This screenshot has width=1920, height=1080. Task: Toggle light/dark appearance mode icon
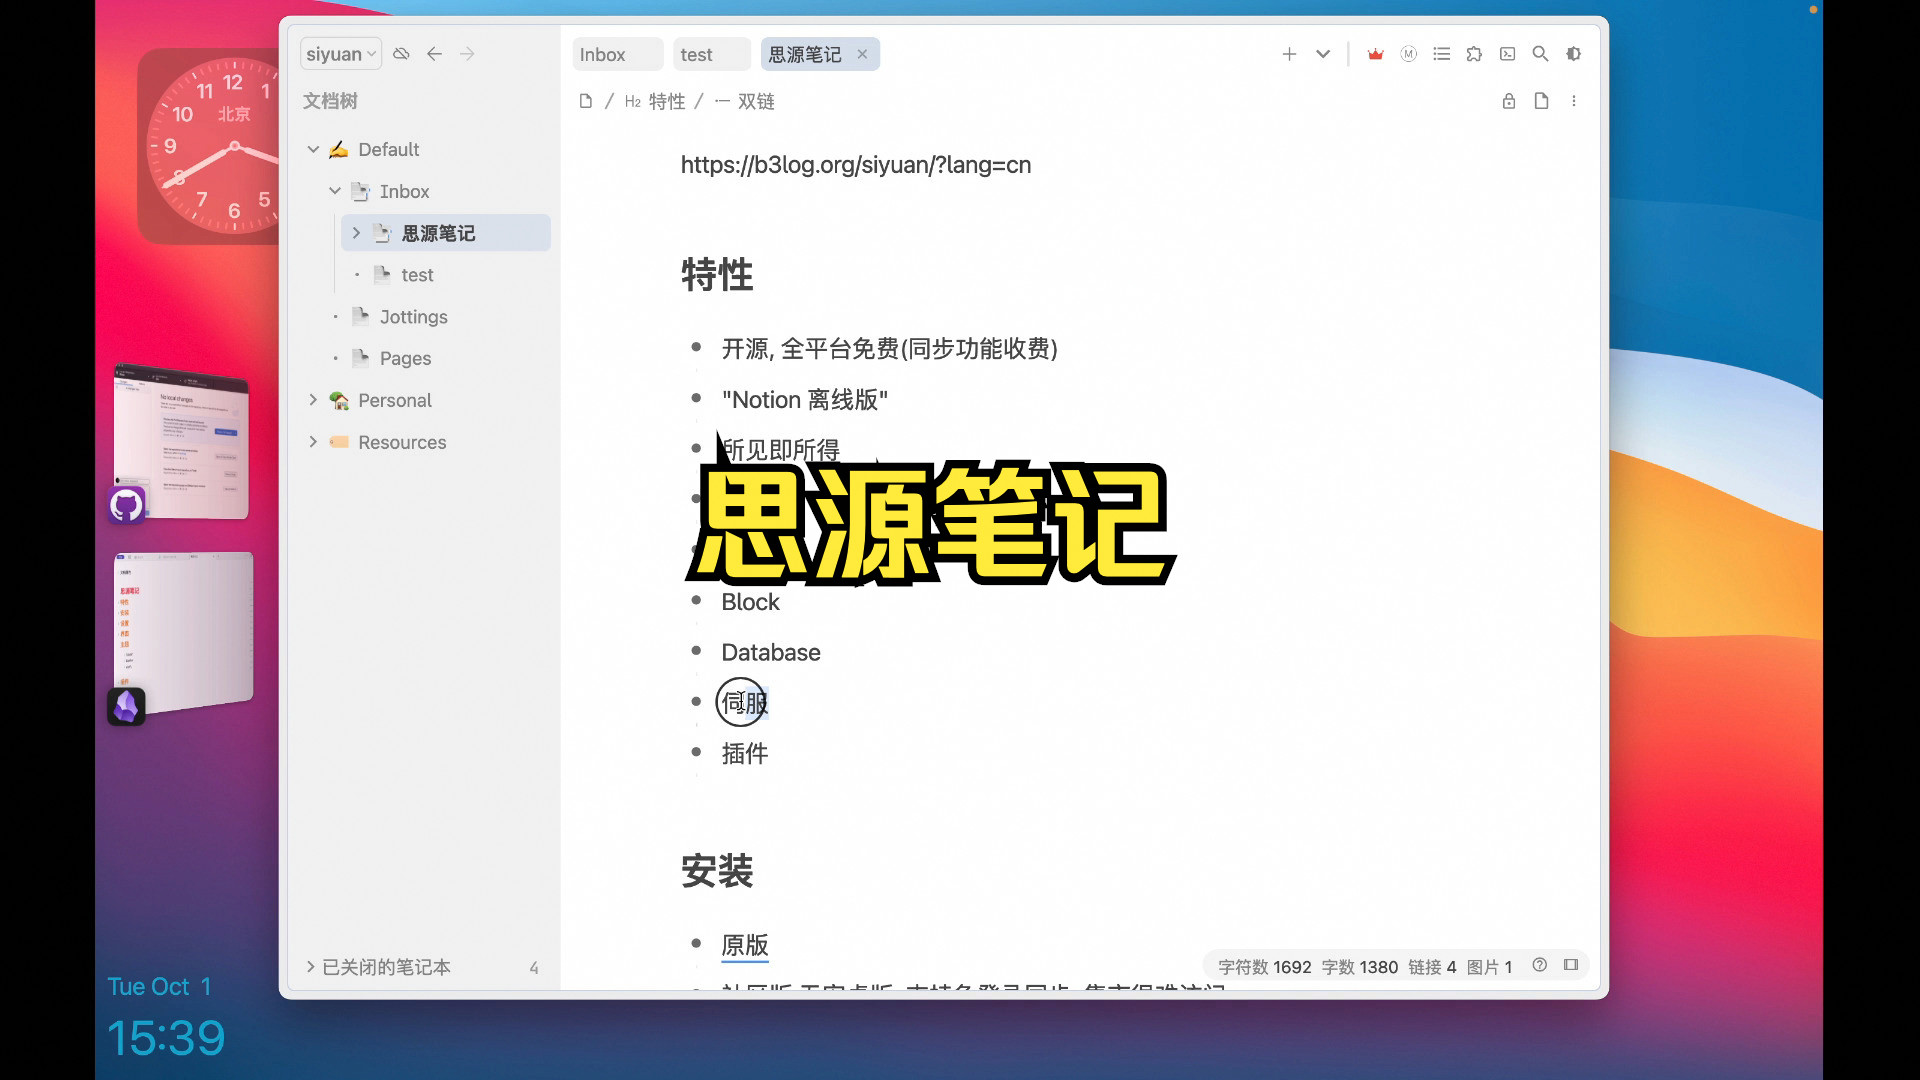click(x=1574, y=54)
